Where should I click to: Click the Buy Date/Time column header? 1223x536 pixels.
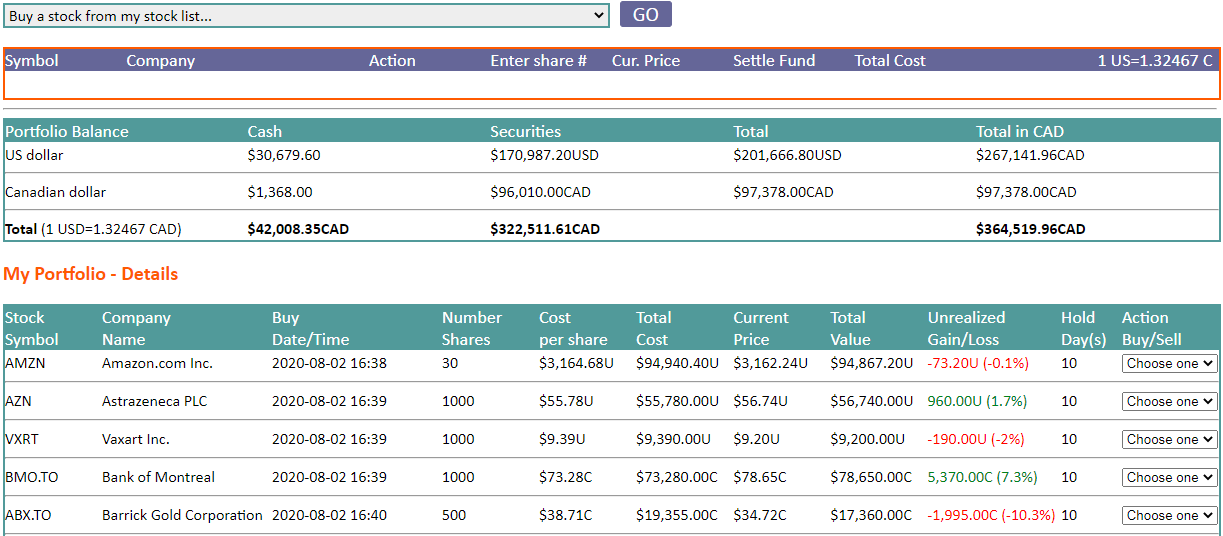(x=309, y=328)
